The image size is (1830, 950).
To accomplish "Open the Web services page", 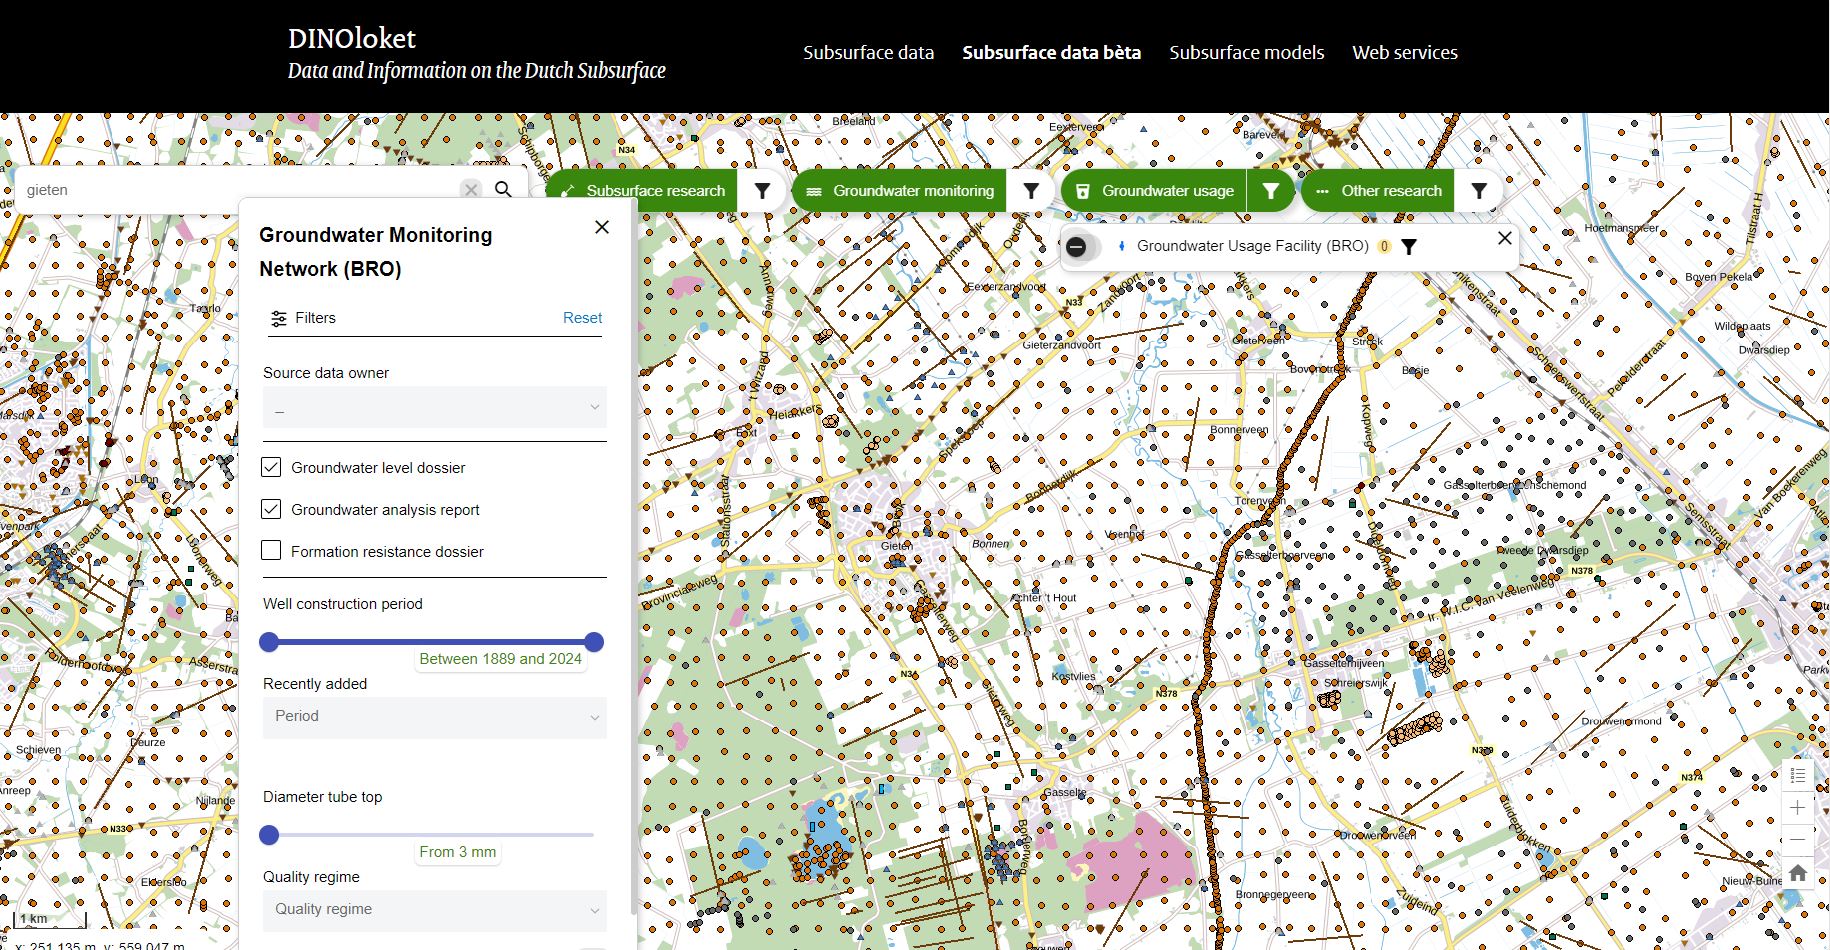I will 1404,52.
